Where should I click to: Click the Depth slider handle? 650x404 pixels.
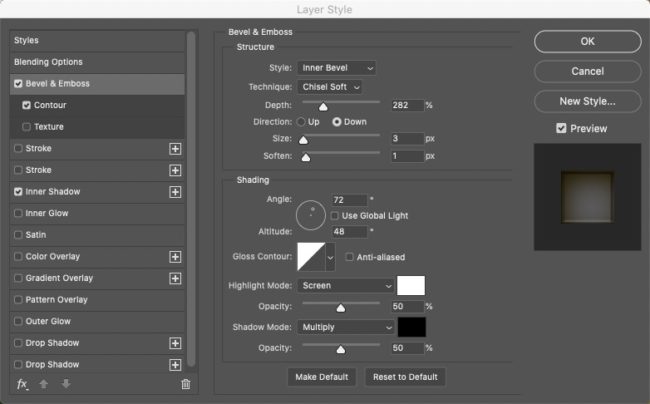point(323,107)
